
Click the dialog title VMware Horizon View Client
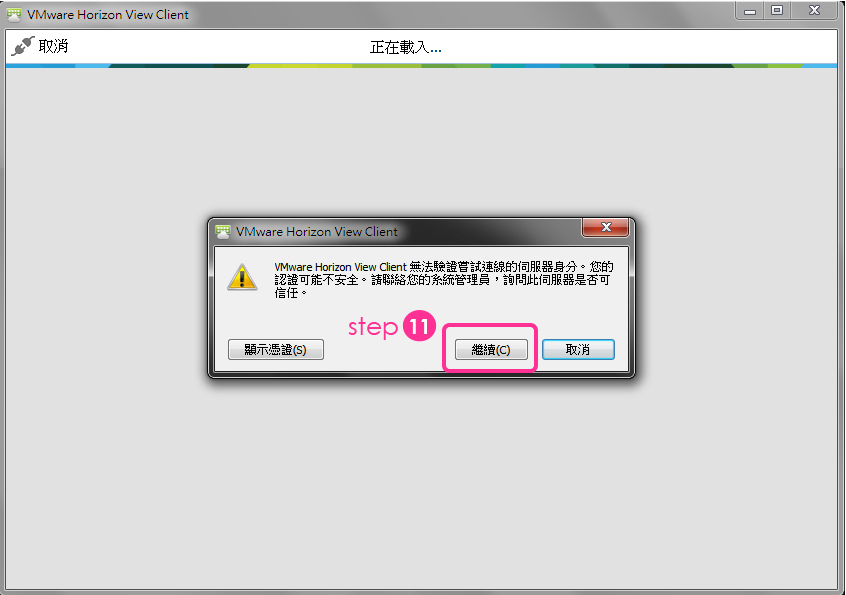(317, 232)
